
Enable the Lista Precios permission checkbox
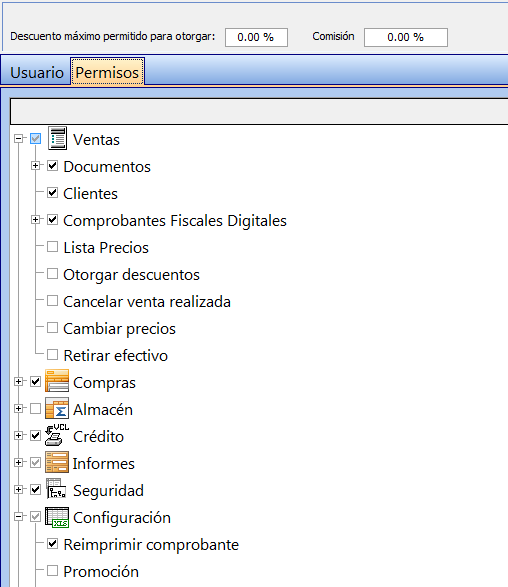point(52,247)
